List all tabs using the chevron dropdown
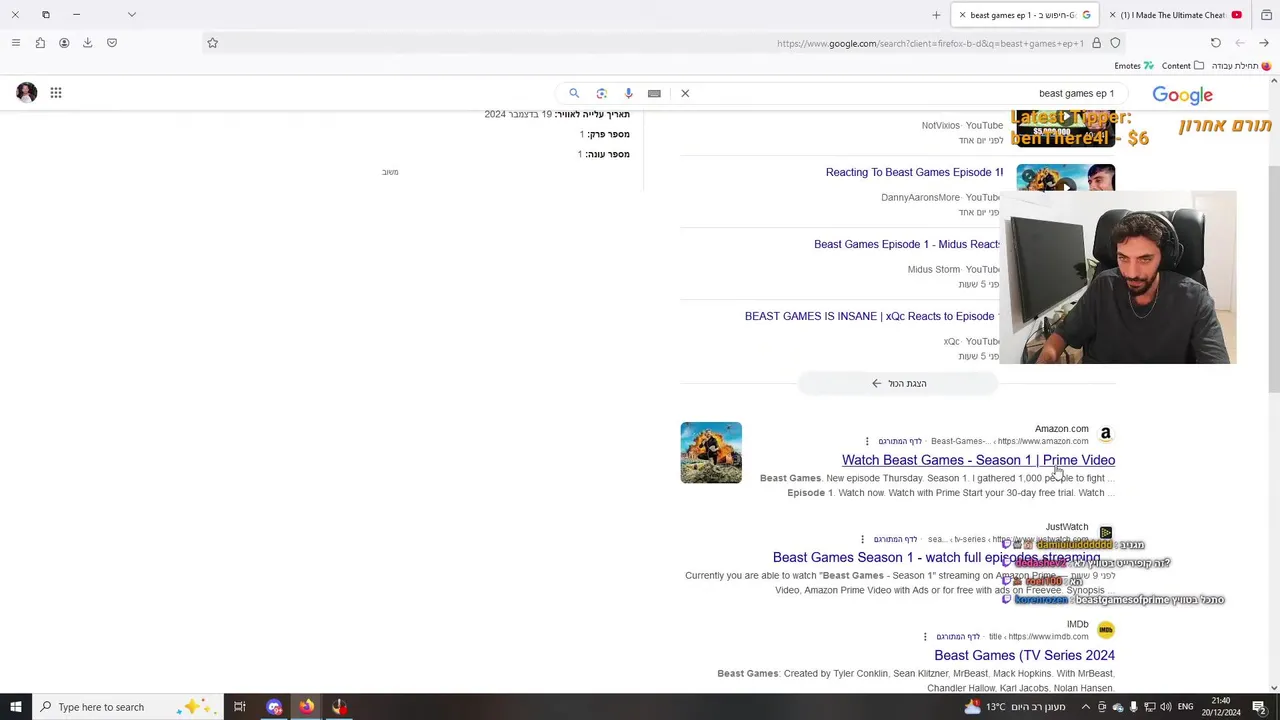1280x720 pixels. coord(131,15)
